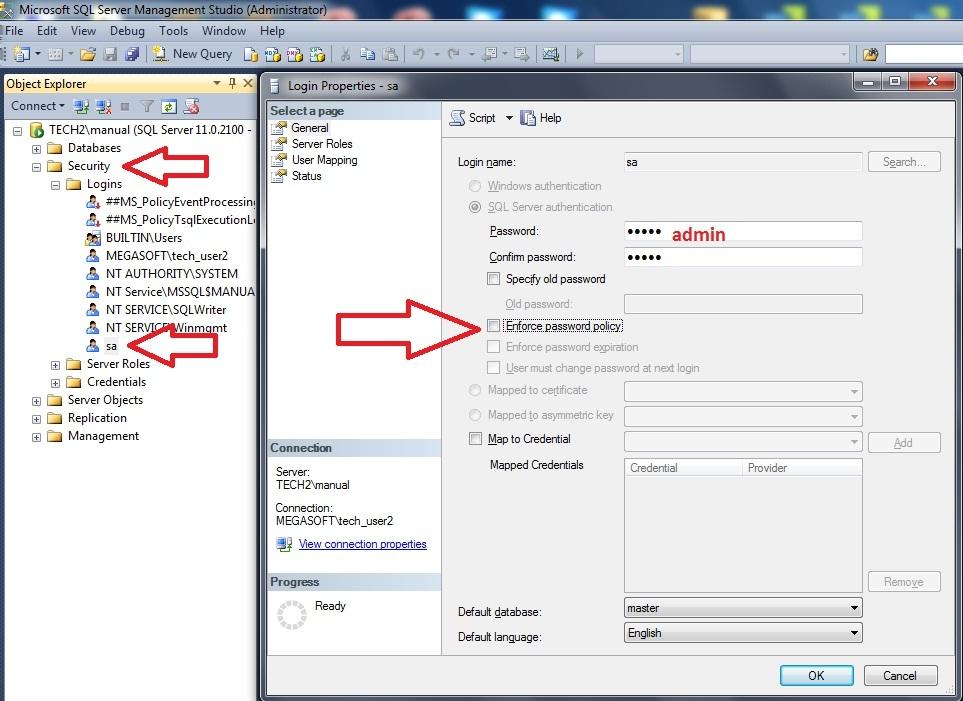Viewport: 963px width, 701px height.
Task: Pin the Object Explorer panel
Action: (233, 83)
